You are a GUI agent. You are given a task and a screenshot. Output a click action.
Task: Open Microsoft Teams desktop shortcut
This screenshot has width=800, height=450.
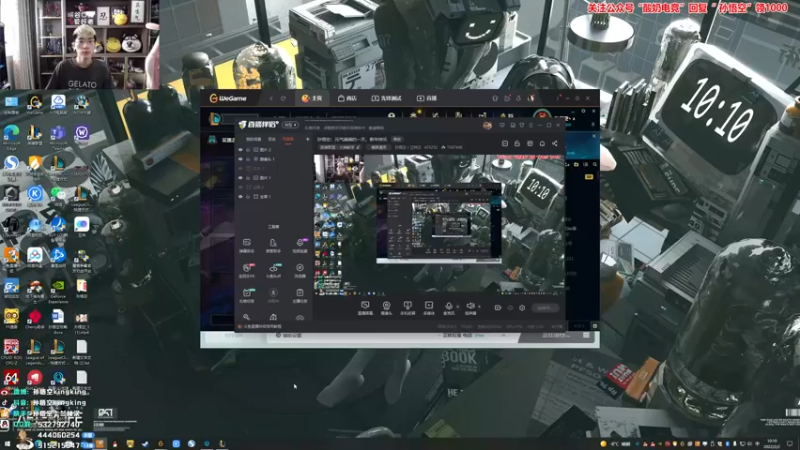click(58, 137)
